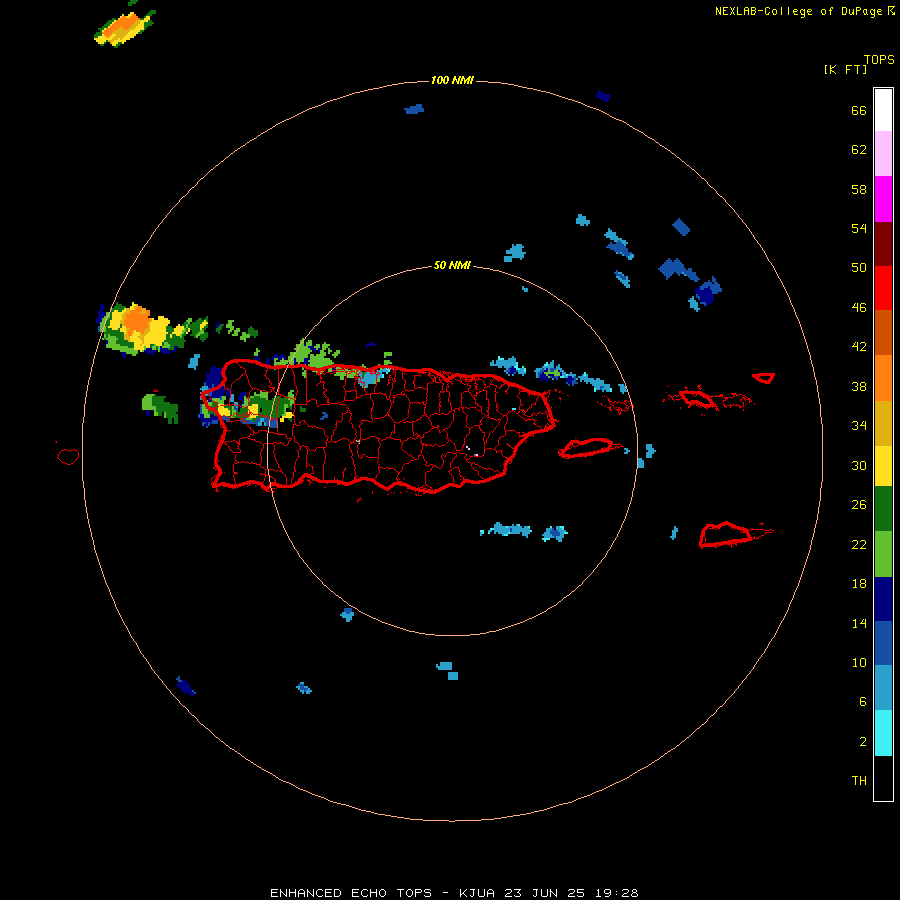Image resolution: width=900 pixels, height=900 pixels.
Task: Pick the dark green legend band
Action: [x=883, y=509]
